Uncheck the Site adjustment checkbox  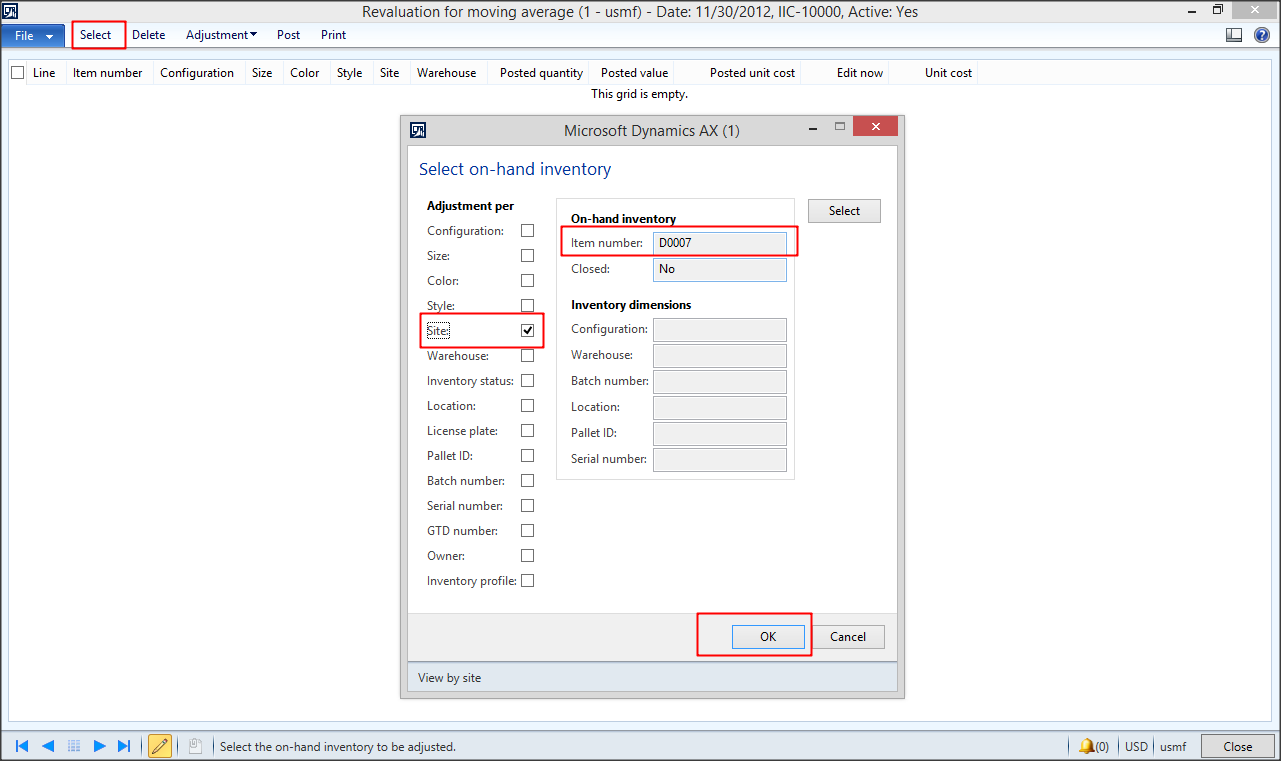coord(527,331)
